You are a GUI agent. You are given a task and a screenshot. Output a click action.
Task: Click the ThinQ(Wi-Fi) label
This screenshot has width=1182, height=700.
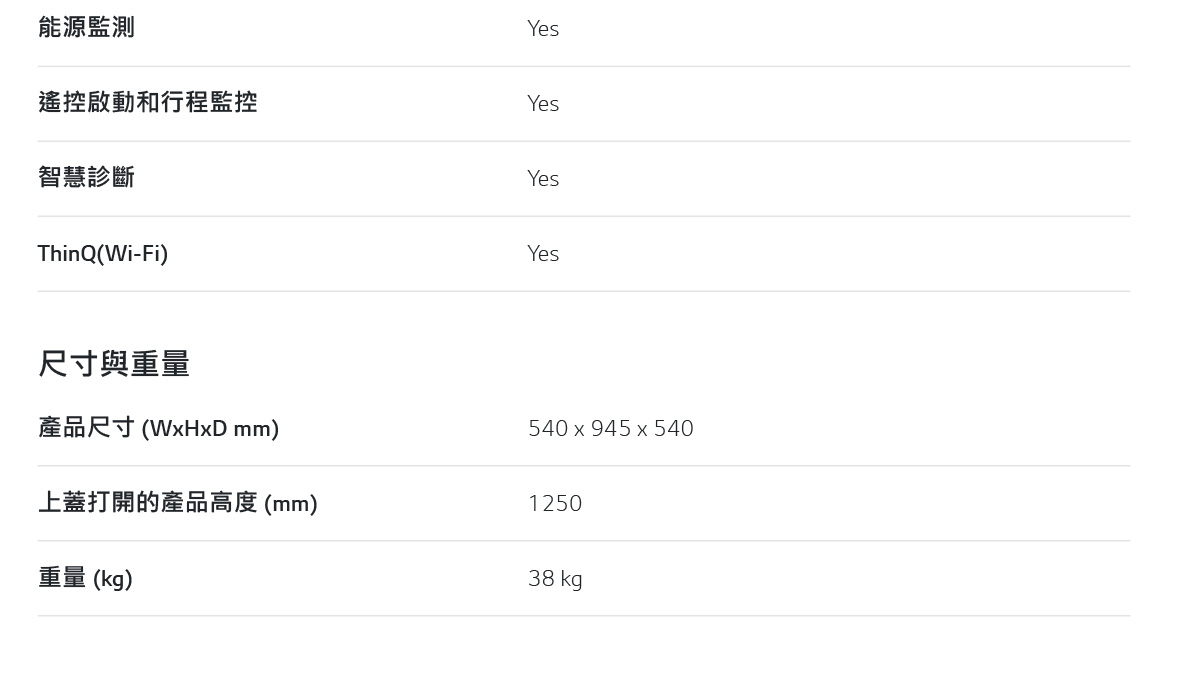(x=103, y=253)
